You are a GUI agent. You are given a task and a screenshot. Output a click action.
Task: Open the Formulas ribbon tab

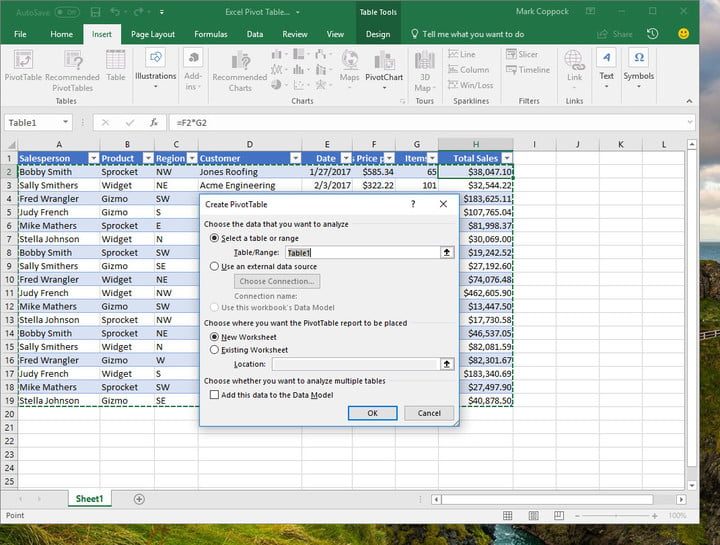pos(210,34)
